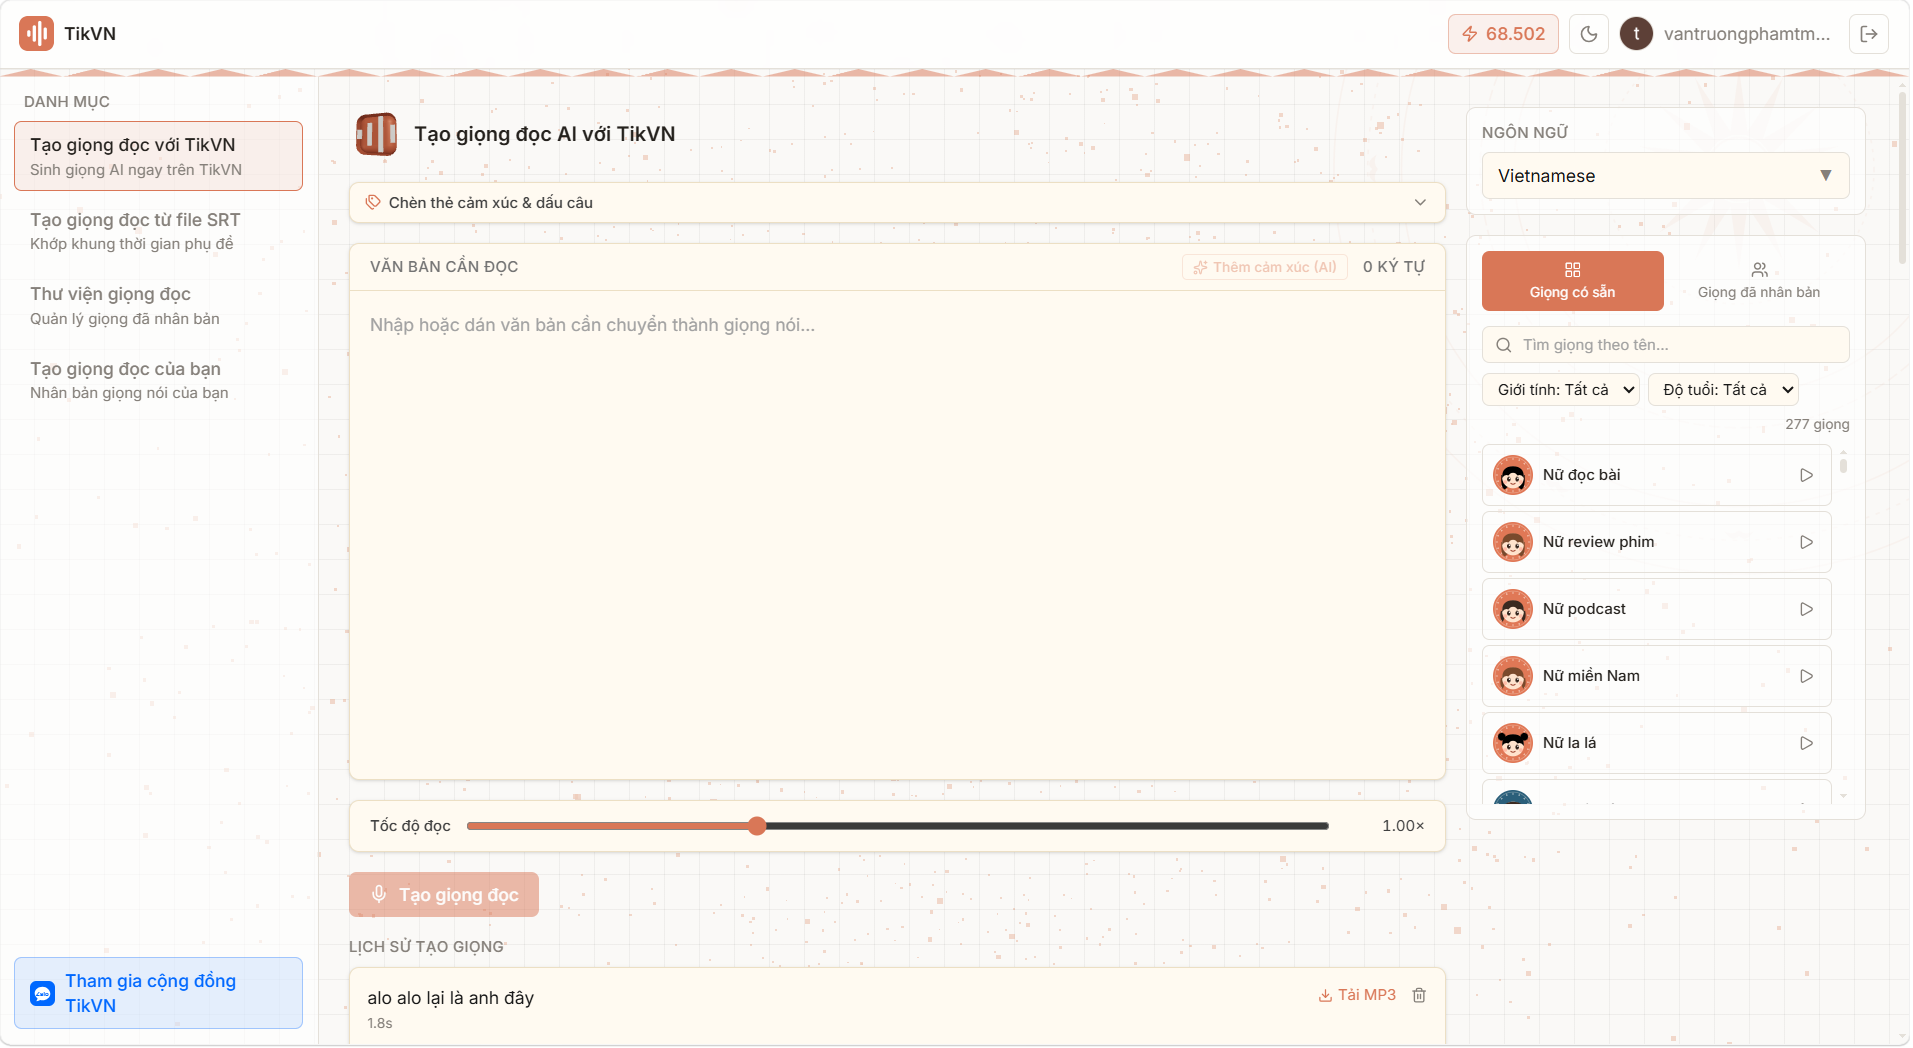
Task: Click the 277 giọng count label
Action: [1817, 424]
